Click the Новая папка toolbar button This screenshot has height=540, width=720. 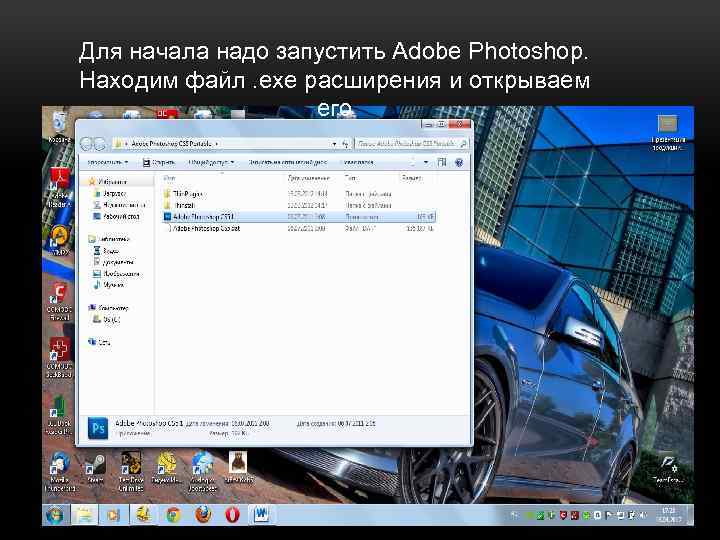tap(358, 162)
